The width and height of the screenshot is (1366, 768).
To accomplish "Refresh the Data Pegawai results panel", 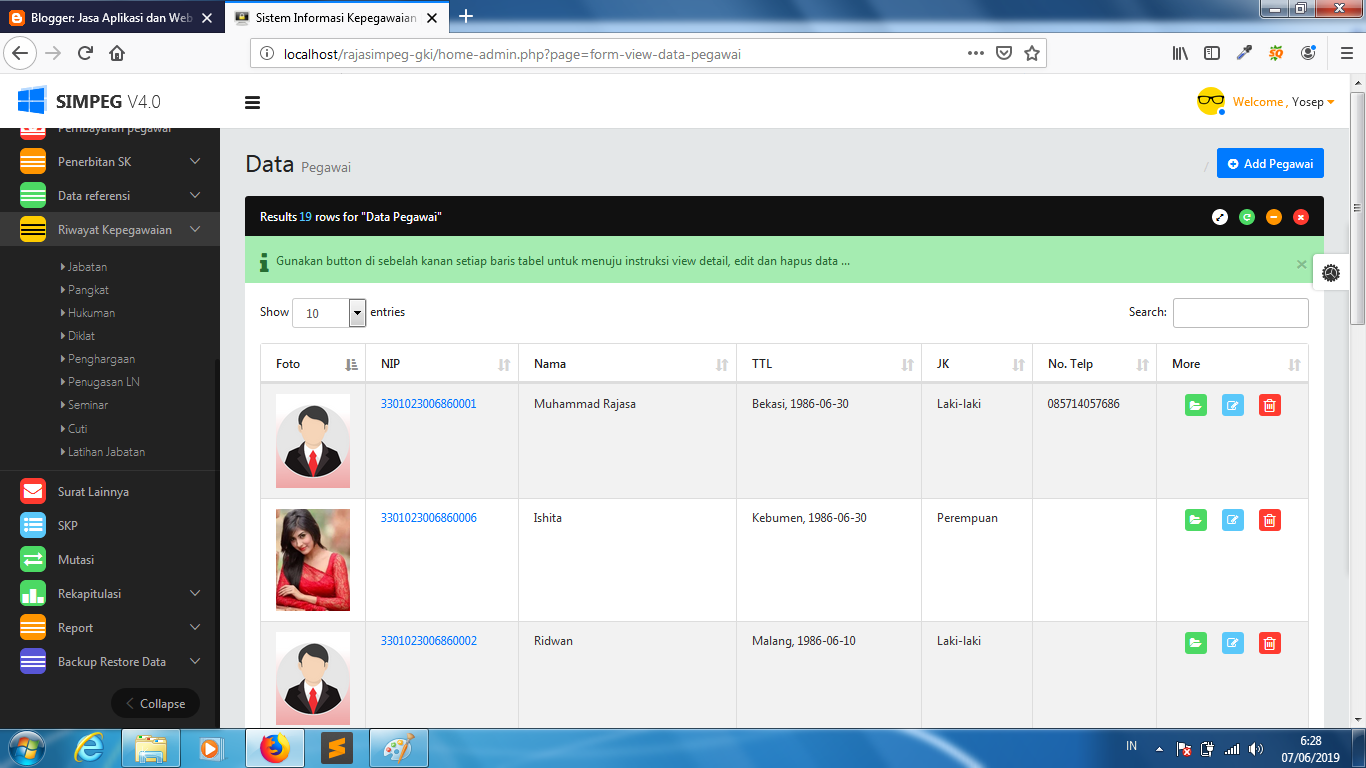I will (1246, 217).
